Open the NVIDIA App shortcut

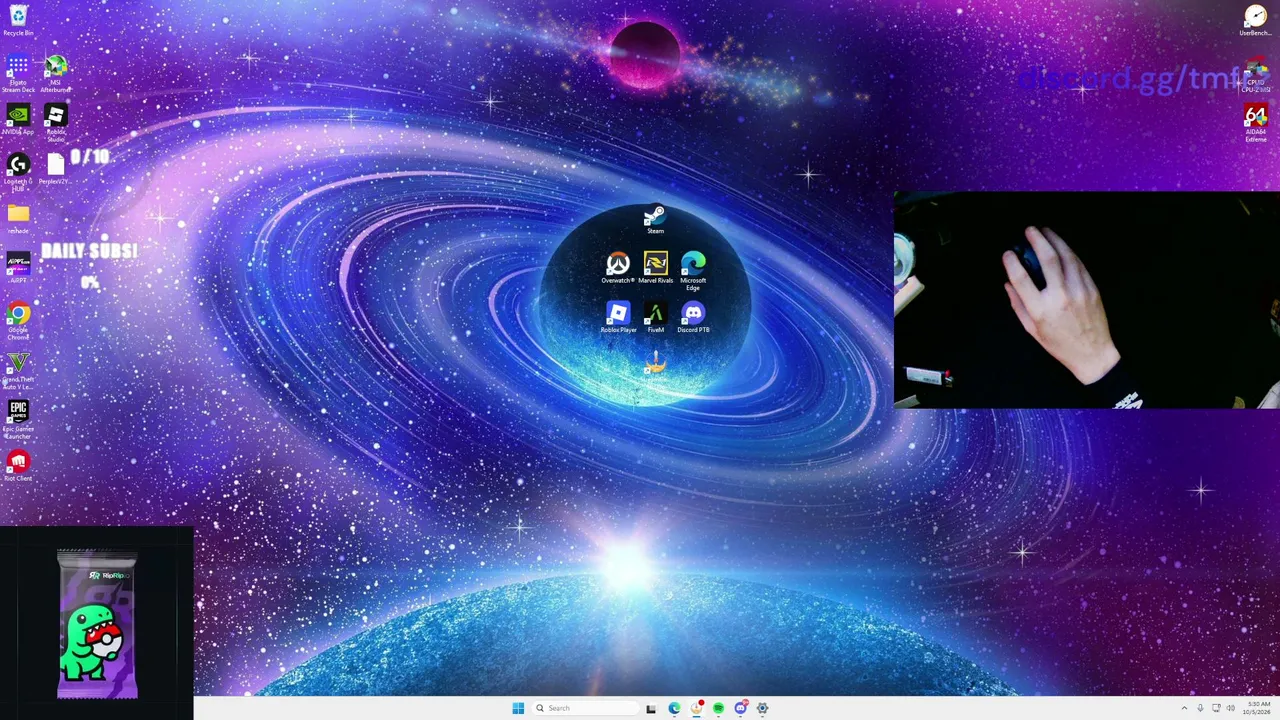(x=18, y=120)
